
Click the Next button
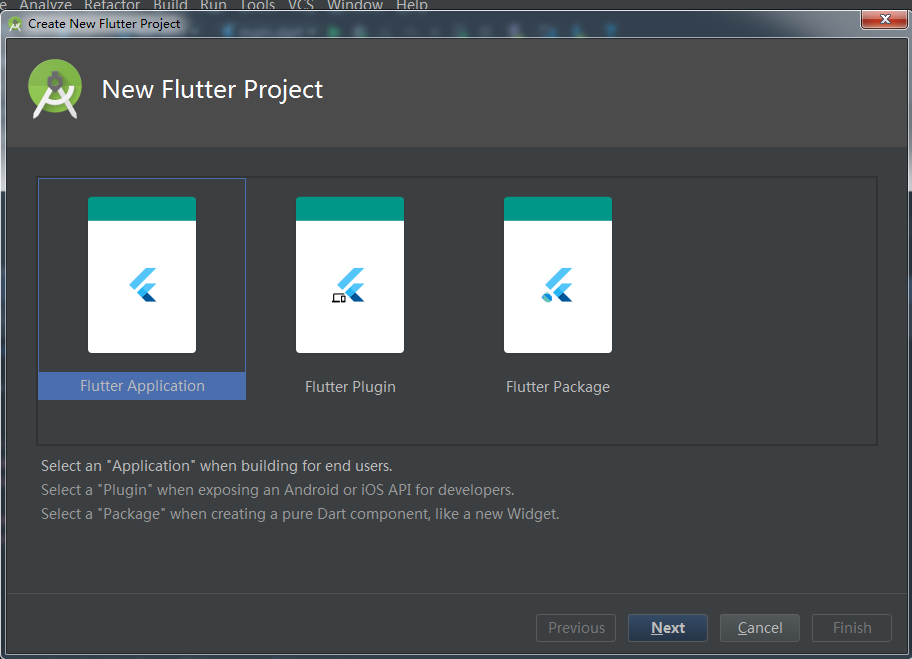click(668, 628)
